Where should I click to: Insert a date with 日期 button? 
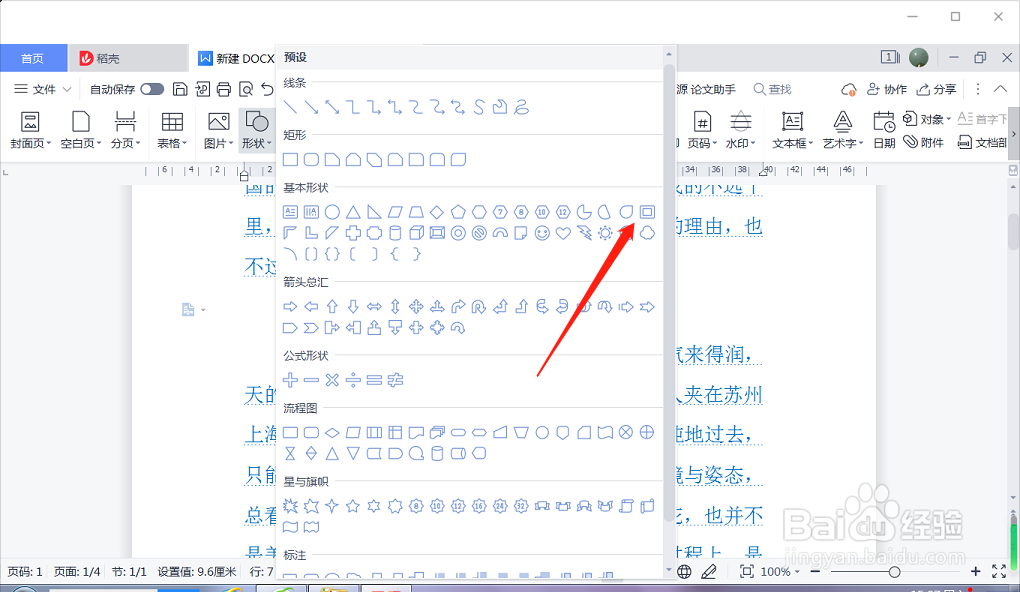pos(884,130)
